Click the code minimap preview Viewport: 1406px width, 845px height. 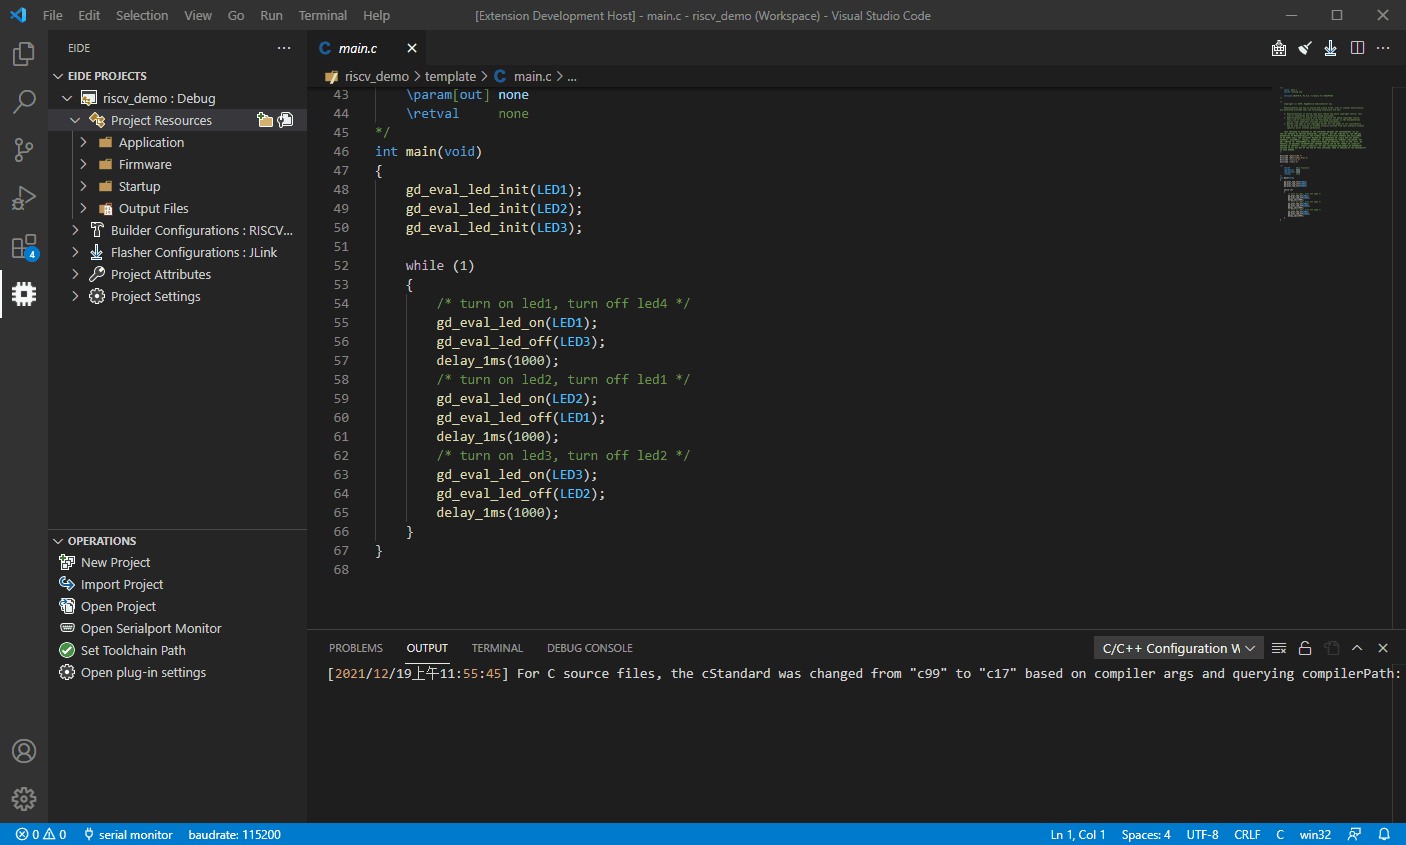point(1322,150)
